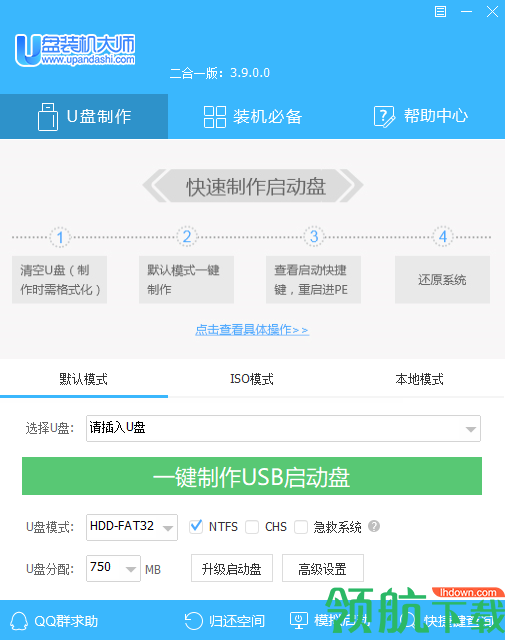Close the U盘装机大师 window
The image size is (505, 640).
coord(492,11)
